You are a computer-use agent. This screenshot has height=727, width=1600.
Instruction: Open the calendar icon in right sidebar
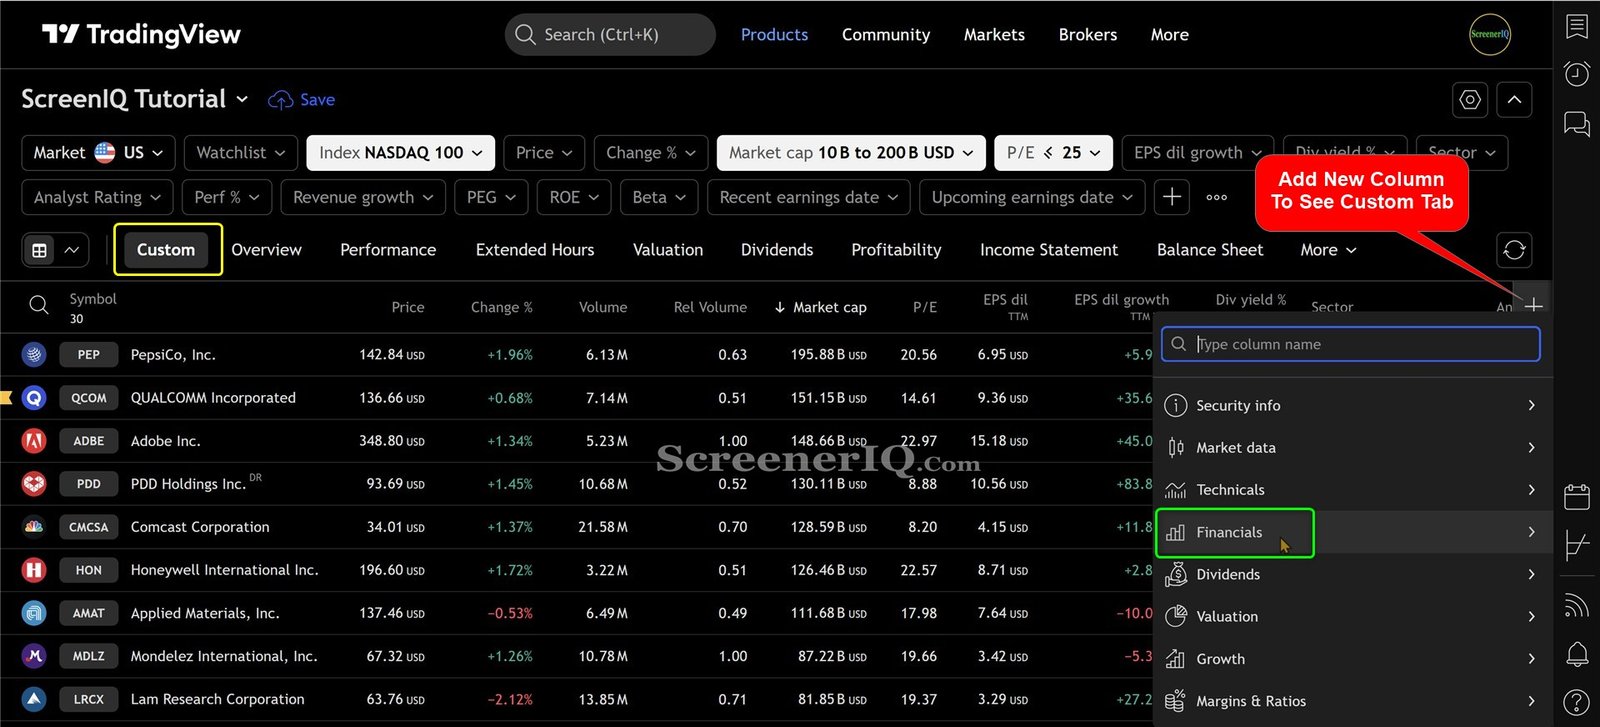tap(1577, 496)
